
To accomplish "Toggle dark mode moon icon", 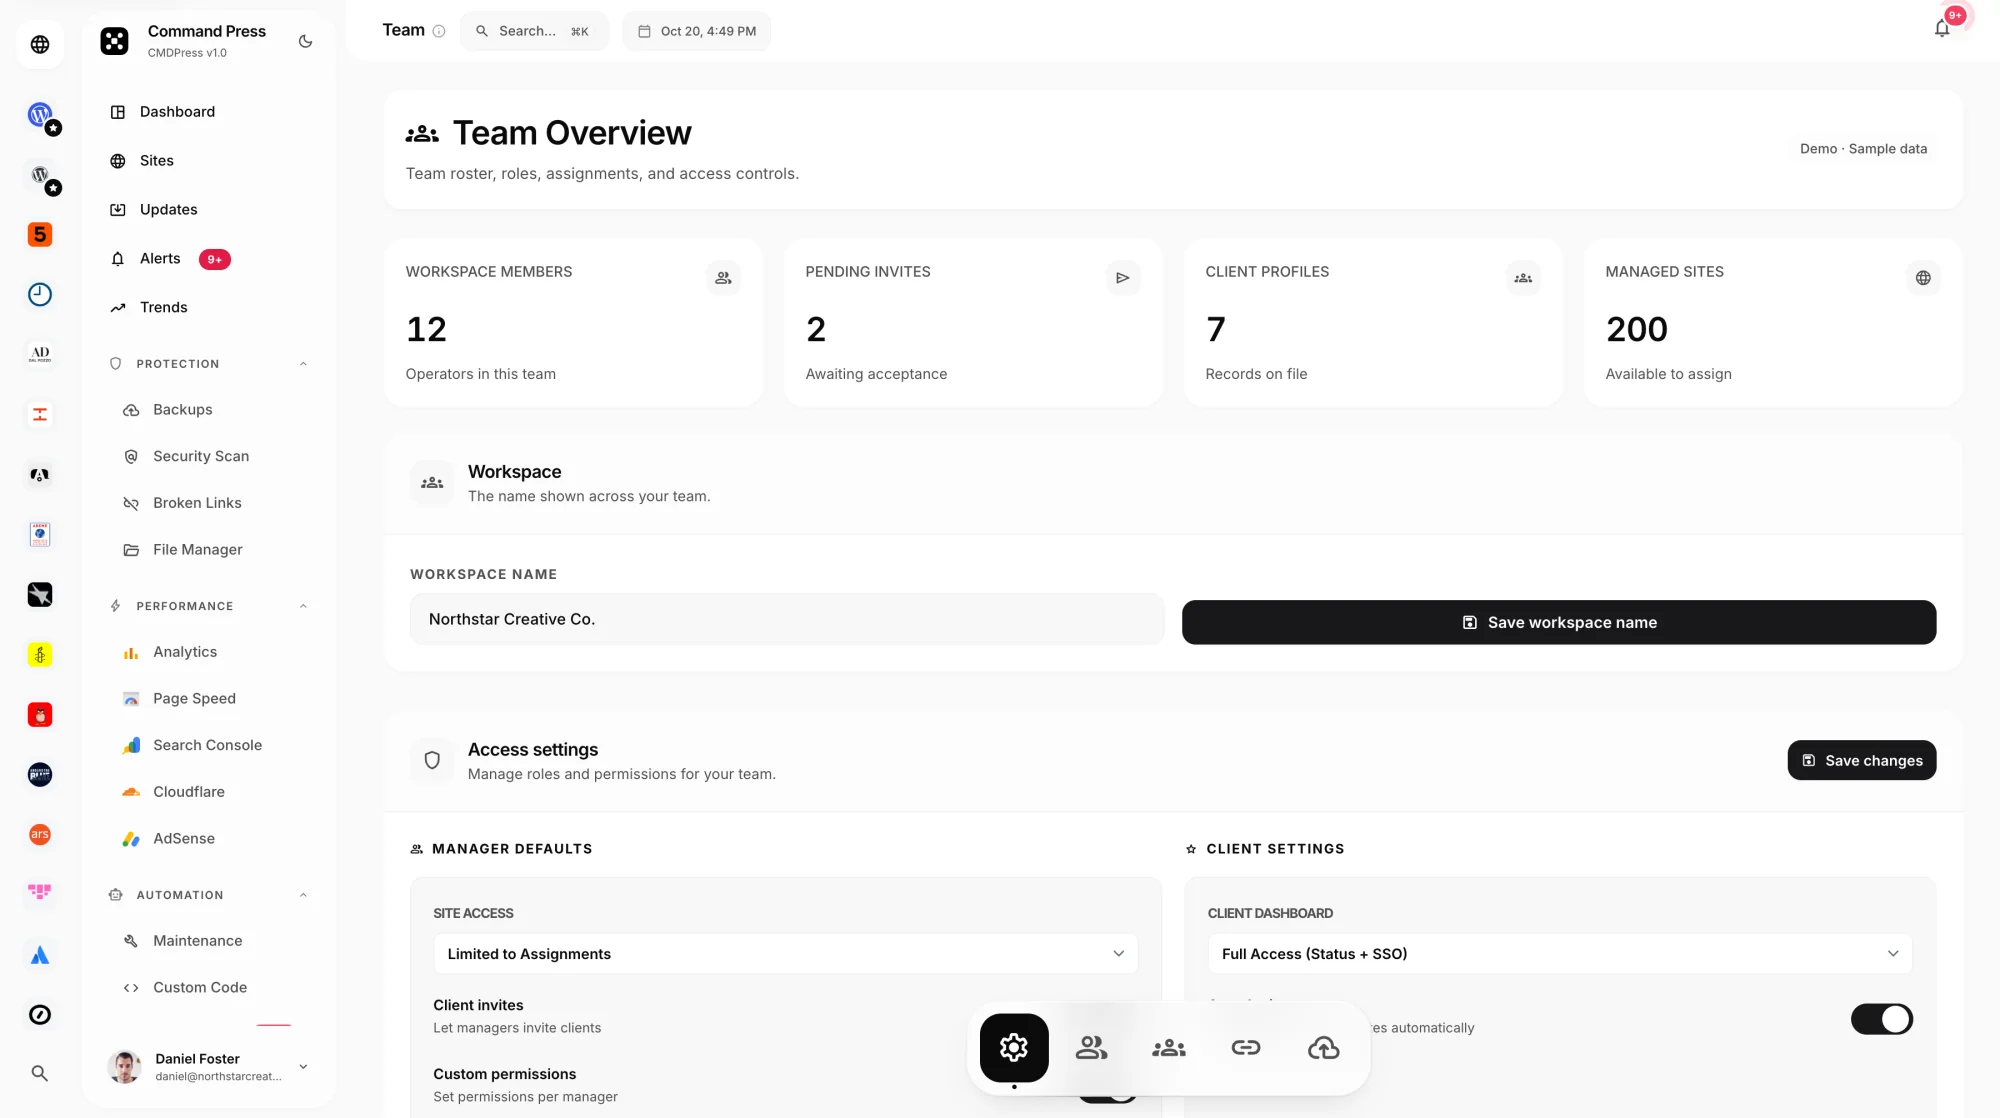I will [x=305, y=41].
